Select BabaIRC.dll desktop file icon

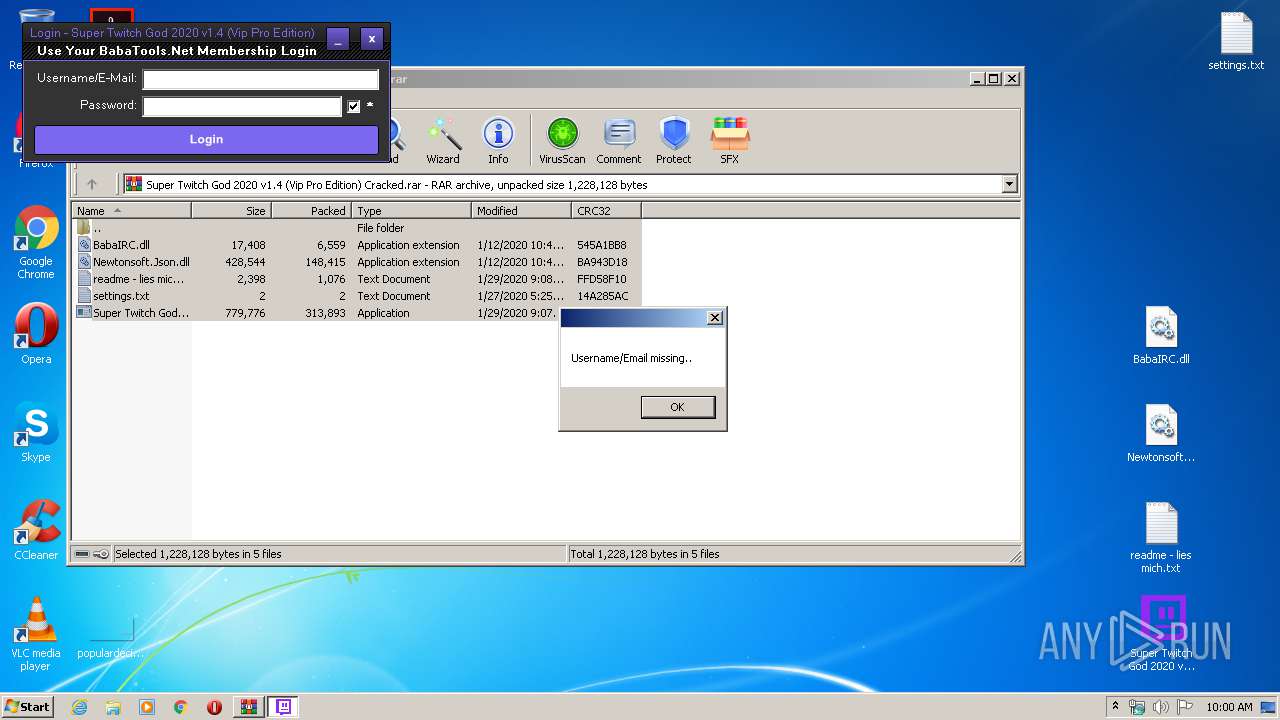(1161, 336)
